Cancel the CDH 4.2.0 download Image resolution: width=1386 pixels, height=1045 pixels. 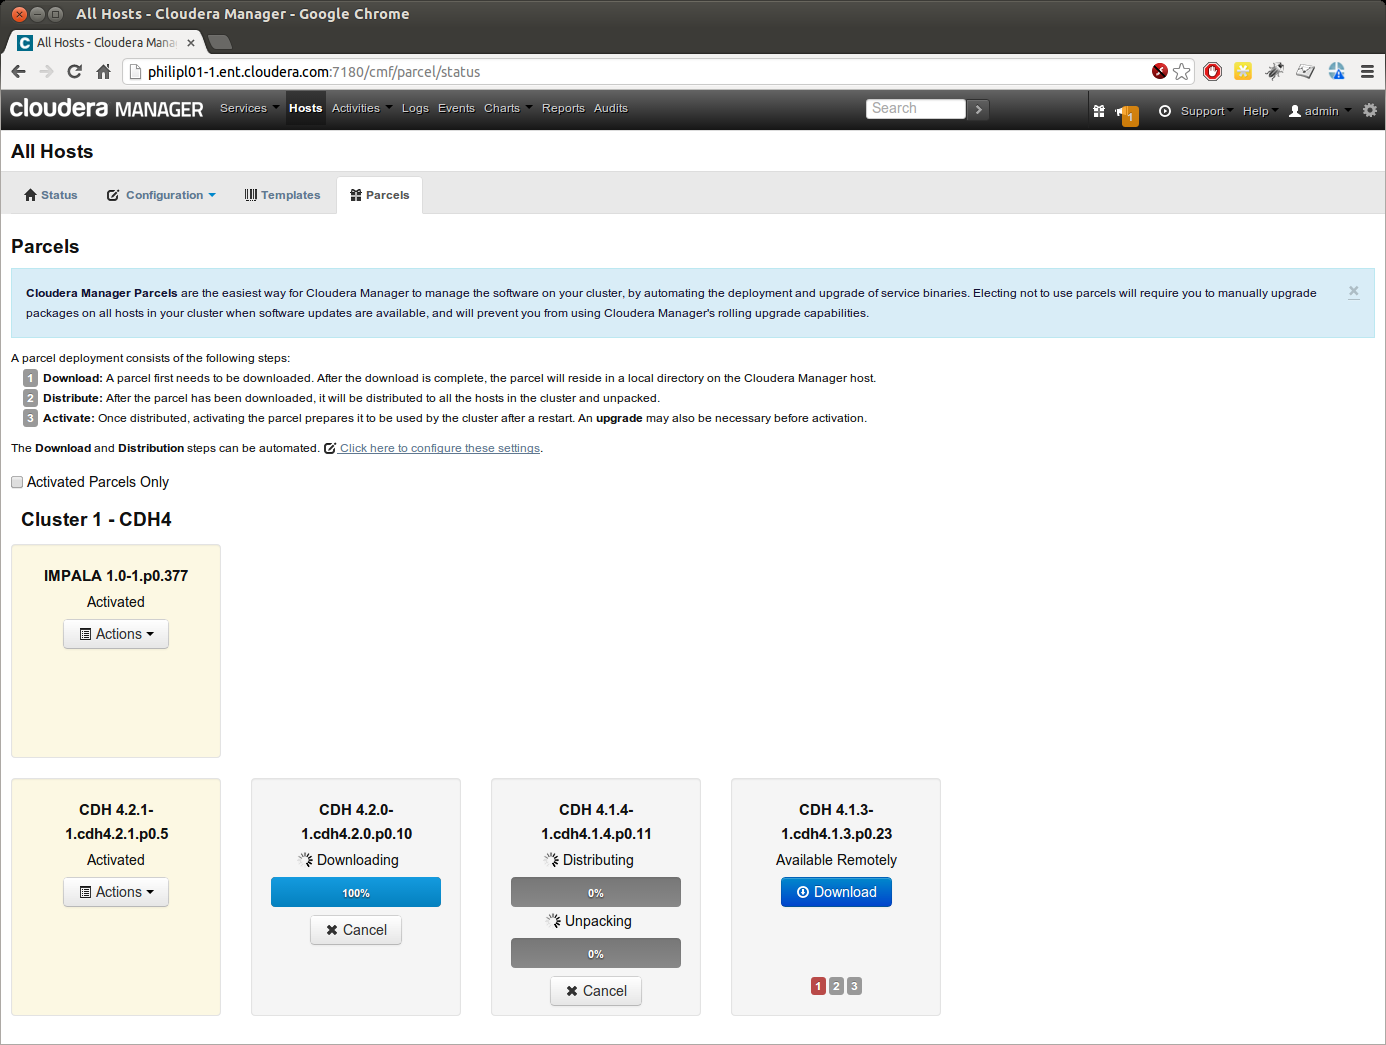356,930
